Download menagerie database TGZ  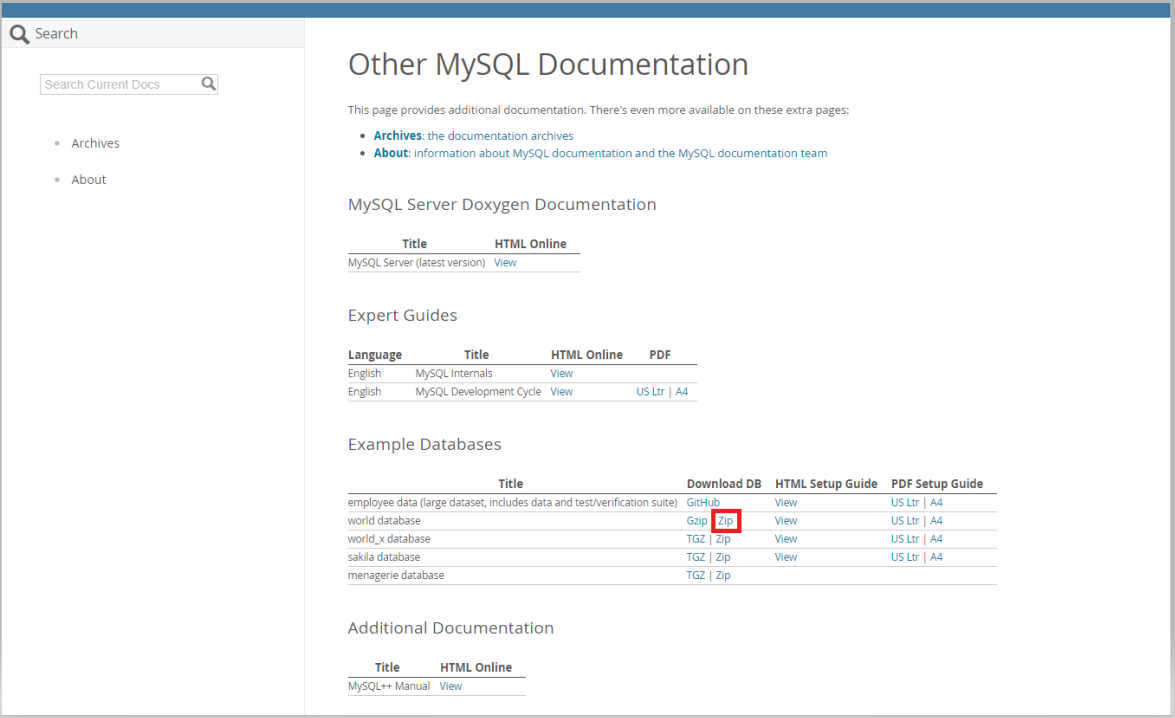(695, 576)
